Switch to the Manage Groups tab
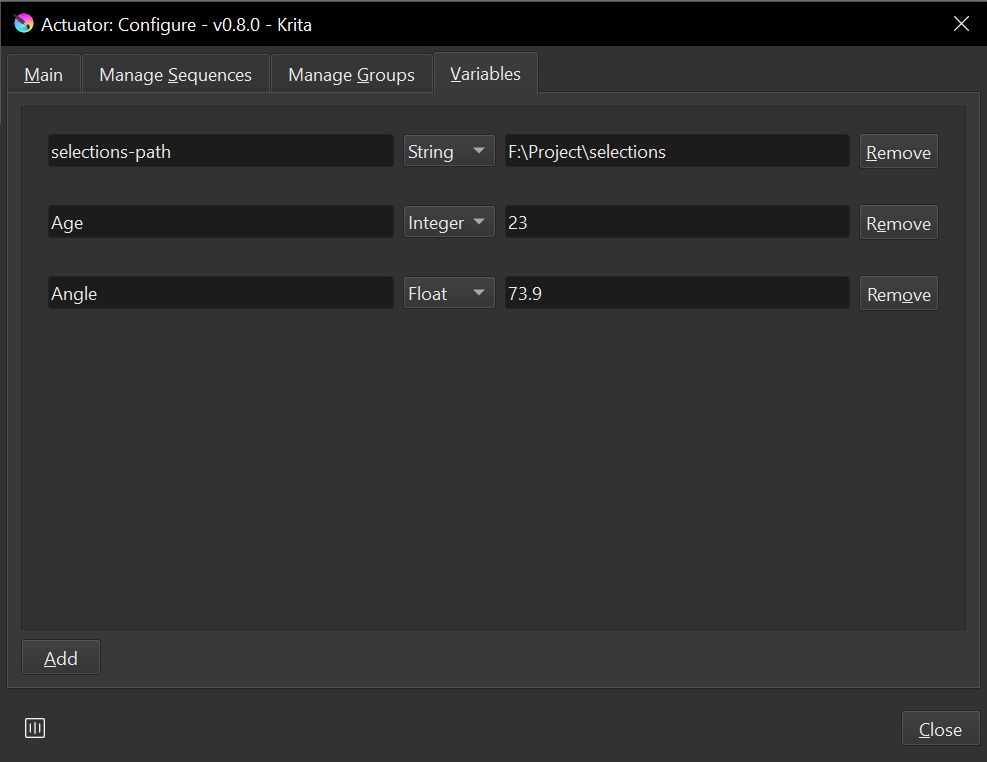This screenshot has height=762, width=987. 351,75
